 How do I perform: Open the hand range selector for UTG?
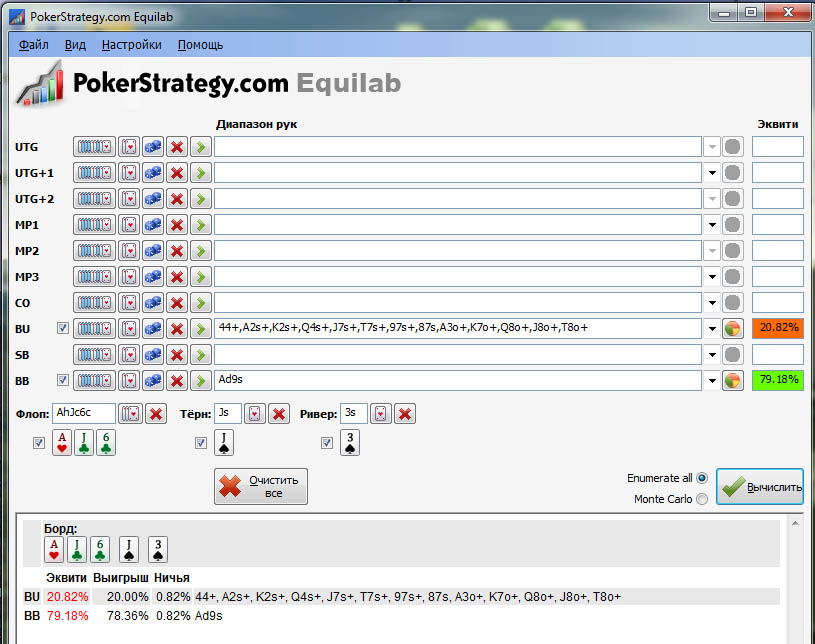[94, 147]
